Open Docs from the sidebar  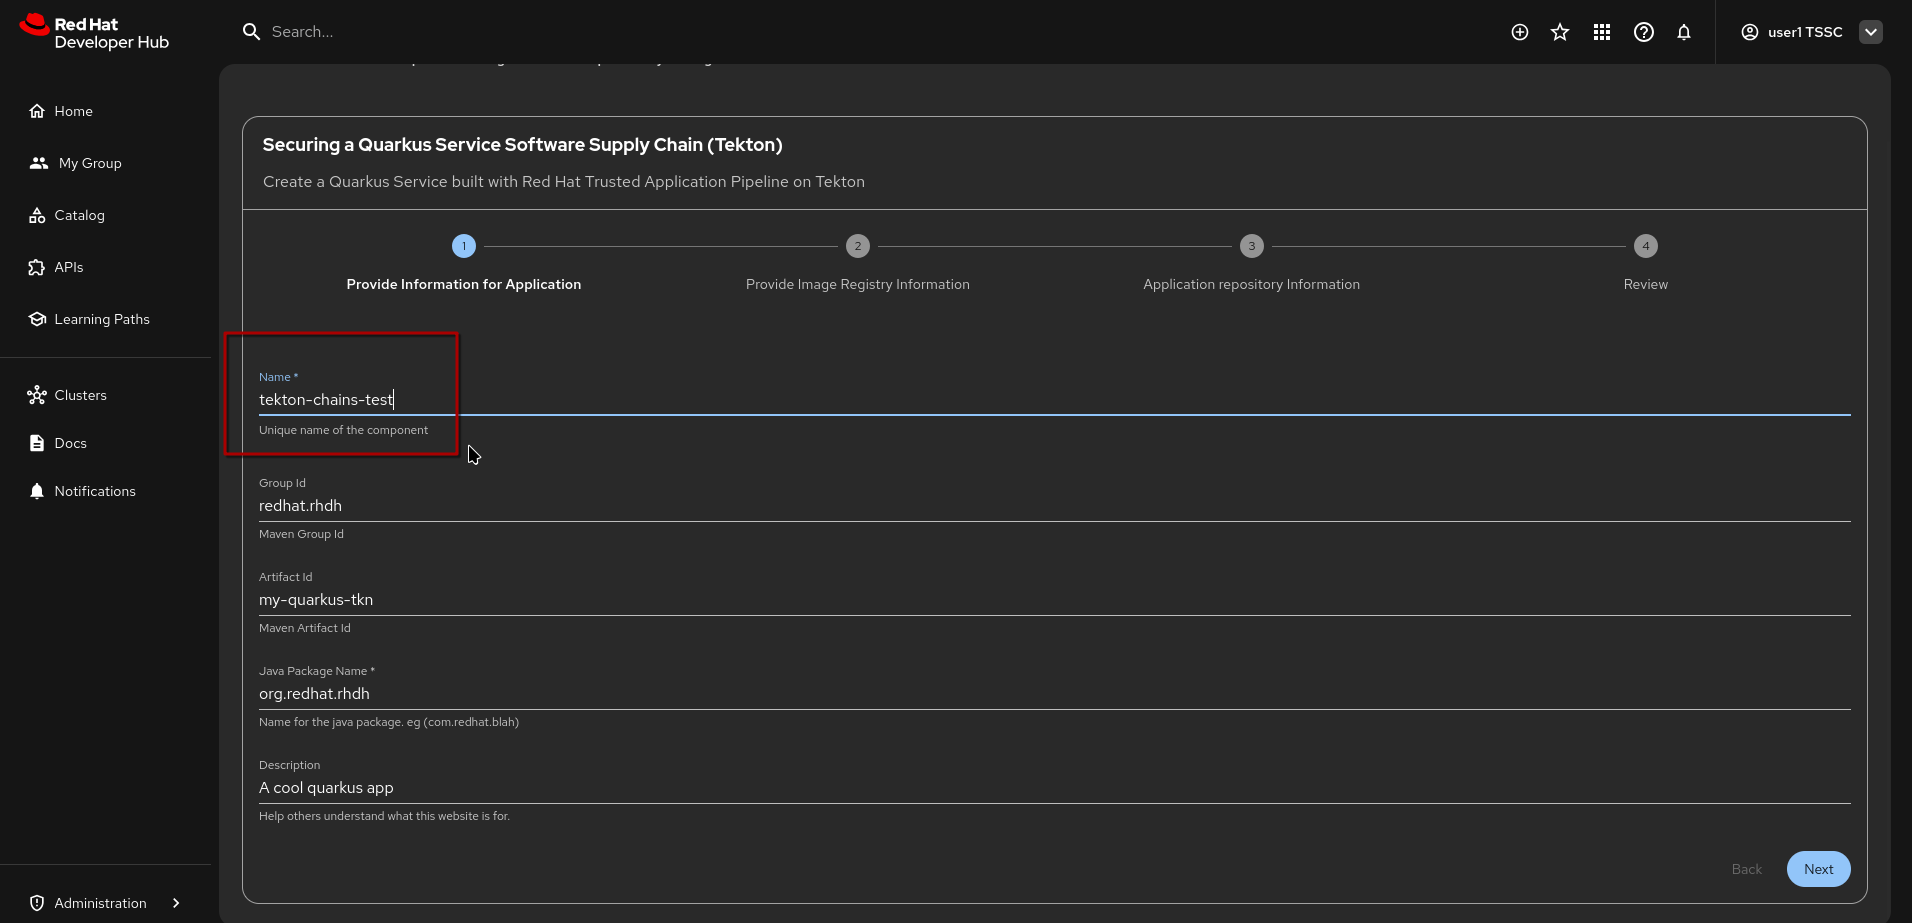coord(70,443)
